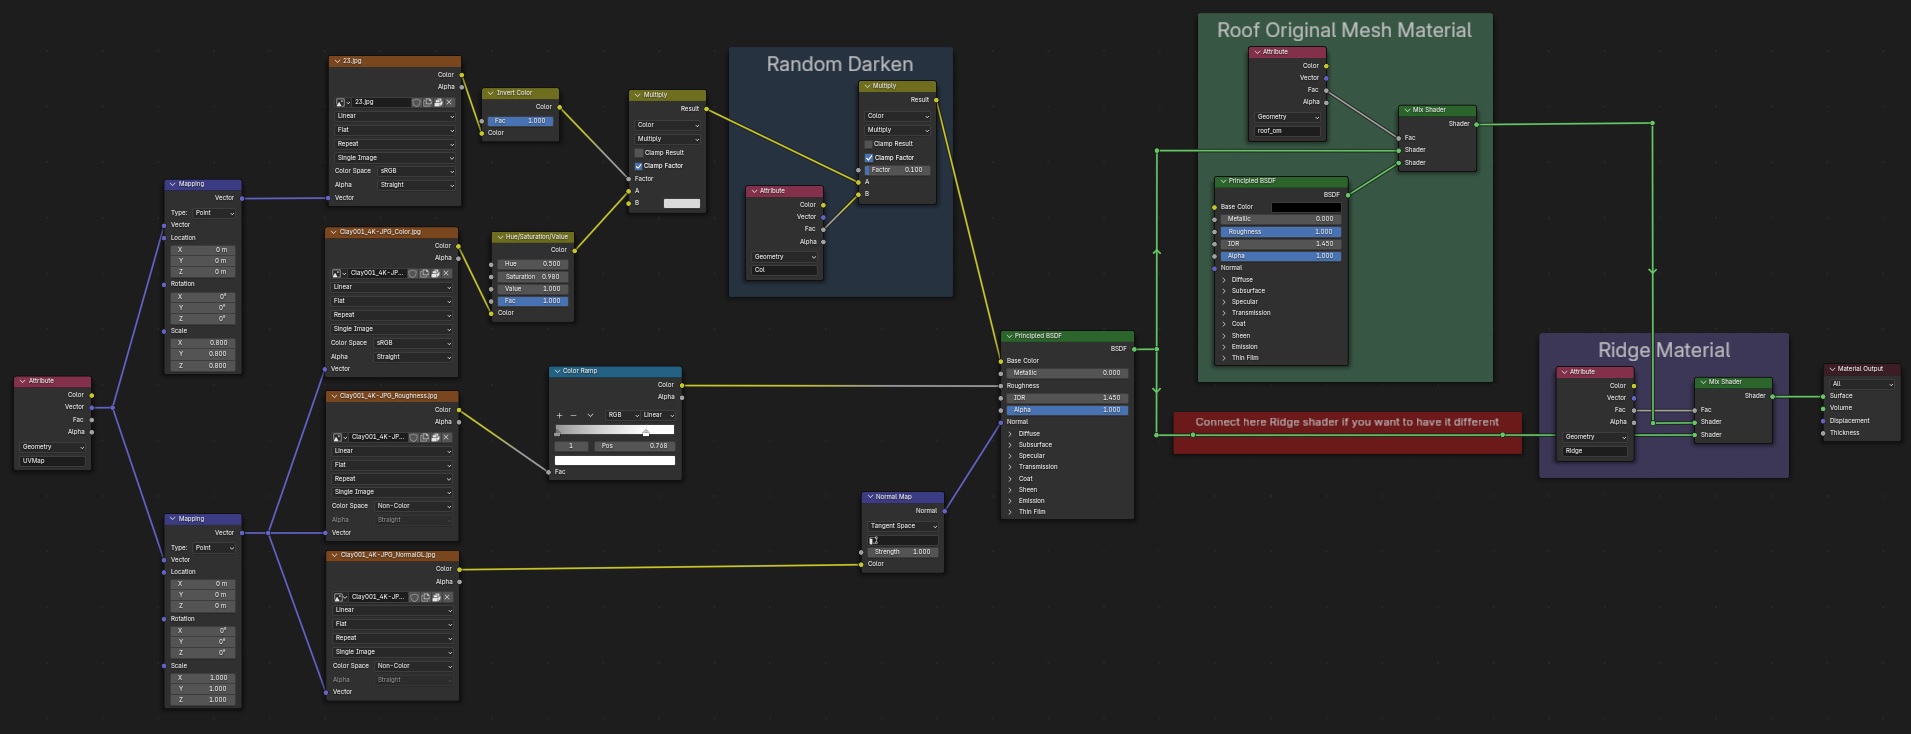The height and width of the screenshot is (734, 1911).
Task: Open Color Space sRGB dropdown on 23.jpg node
Action: pyautogui.click(x=416, y=171)
